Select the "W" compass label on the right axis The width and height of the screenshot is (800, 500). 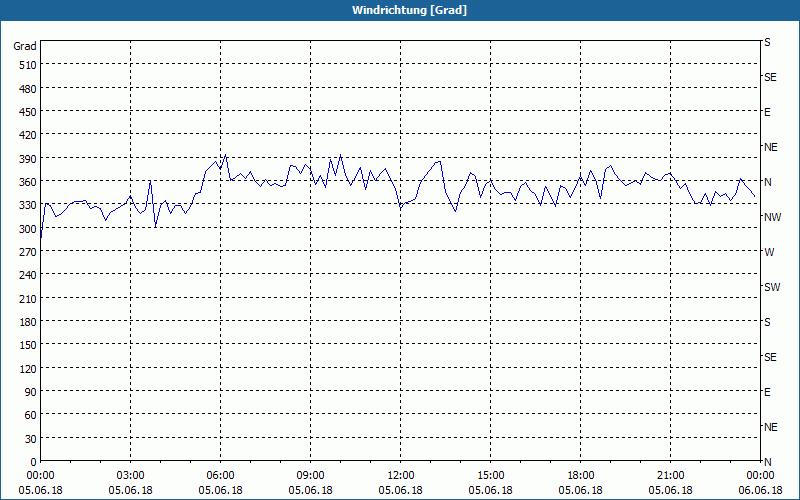[x=769, y=253]
